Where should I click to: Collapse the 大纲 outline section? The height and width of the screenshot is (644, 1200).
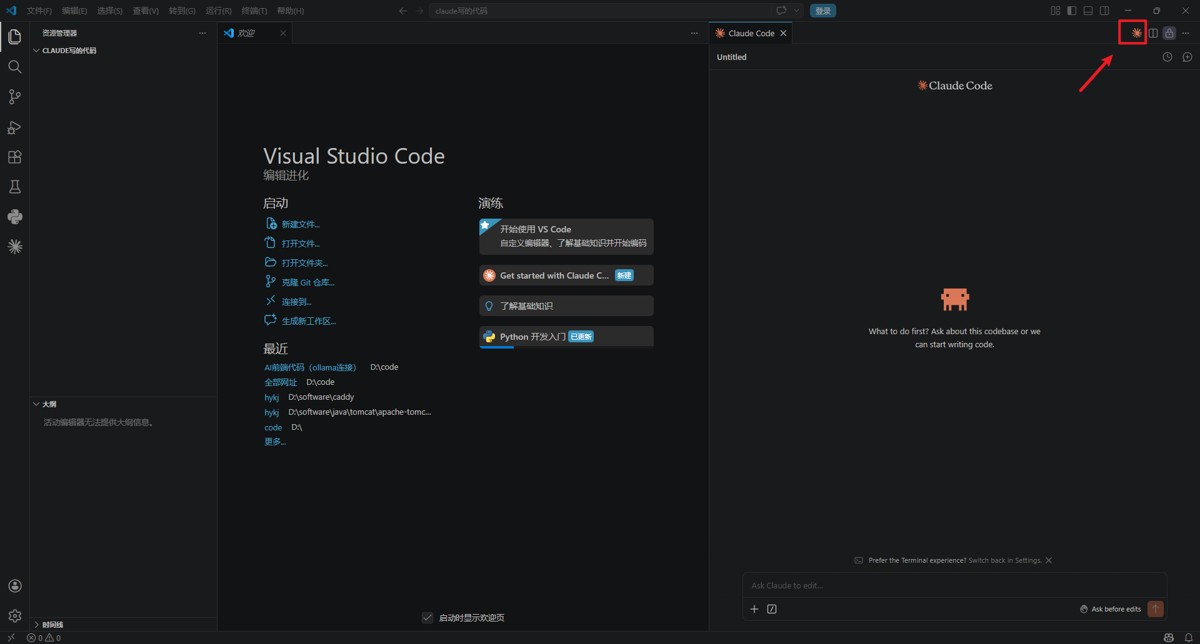pos(45,404)
